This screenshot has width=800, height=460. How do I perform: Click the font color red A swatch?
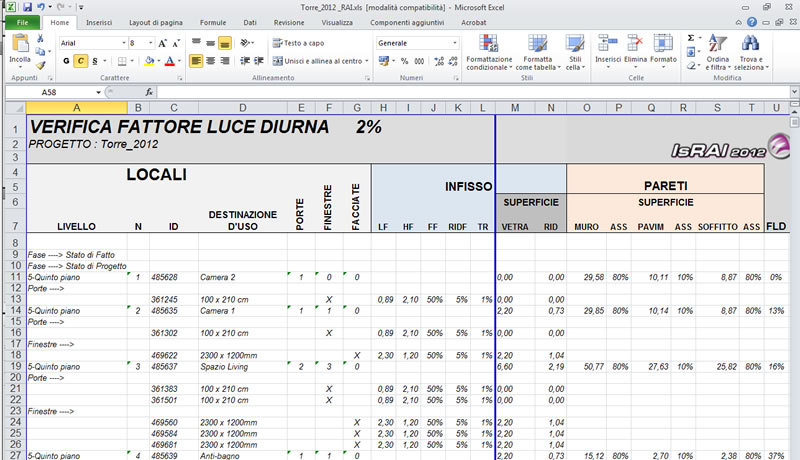(169, 61)
